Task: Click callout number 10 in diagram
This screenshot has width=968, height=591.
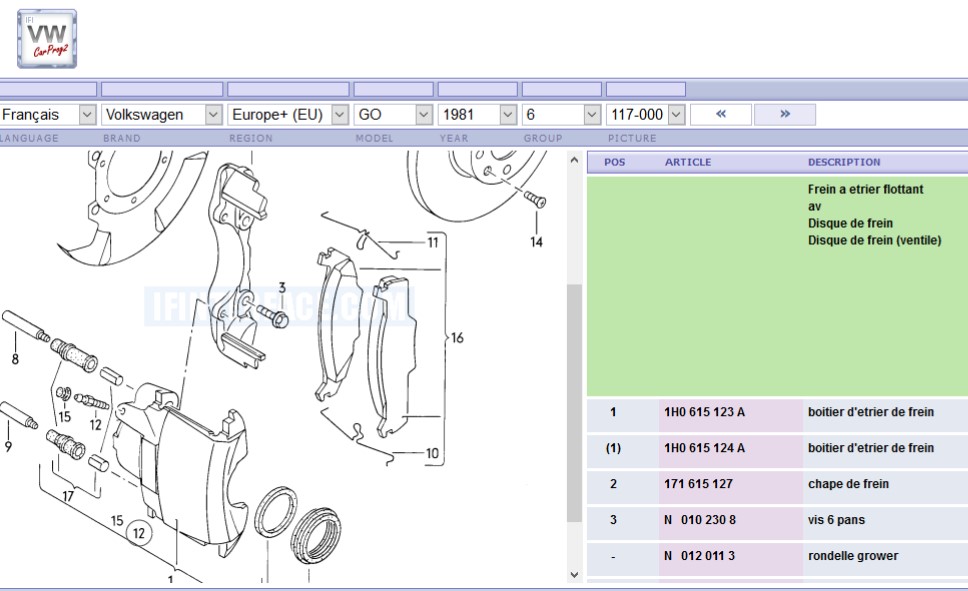Action: pos(432,453)
